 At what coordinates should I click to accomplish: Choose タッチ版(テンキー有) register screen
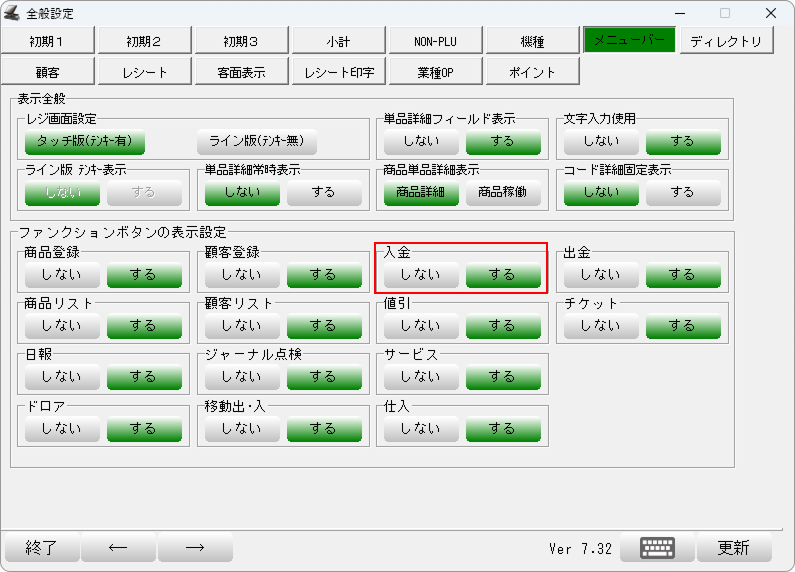click(85, 141)
